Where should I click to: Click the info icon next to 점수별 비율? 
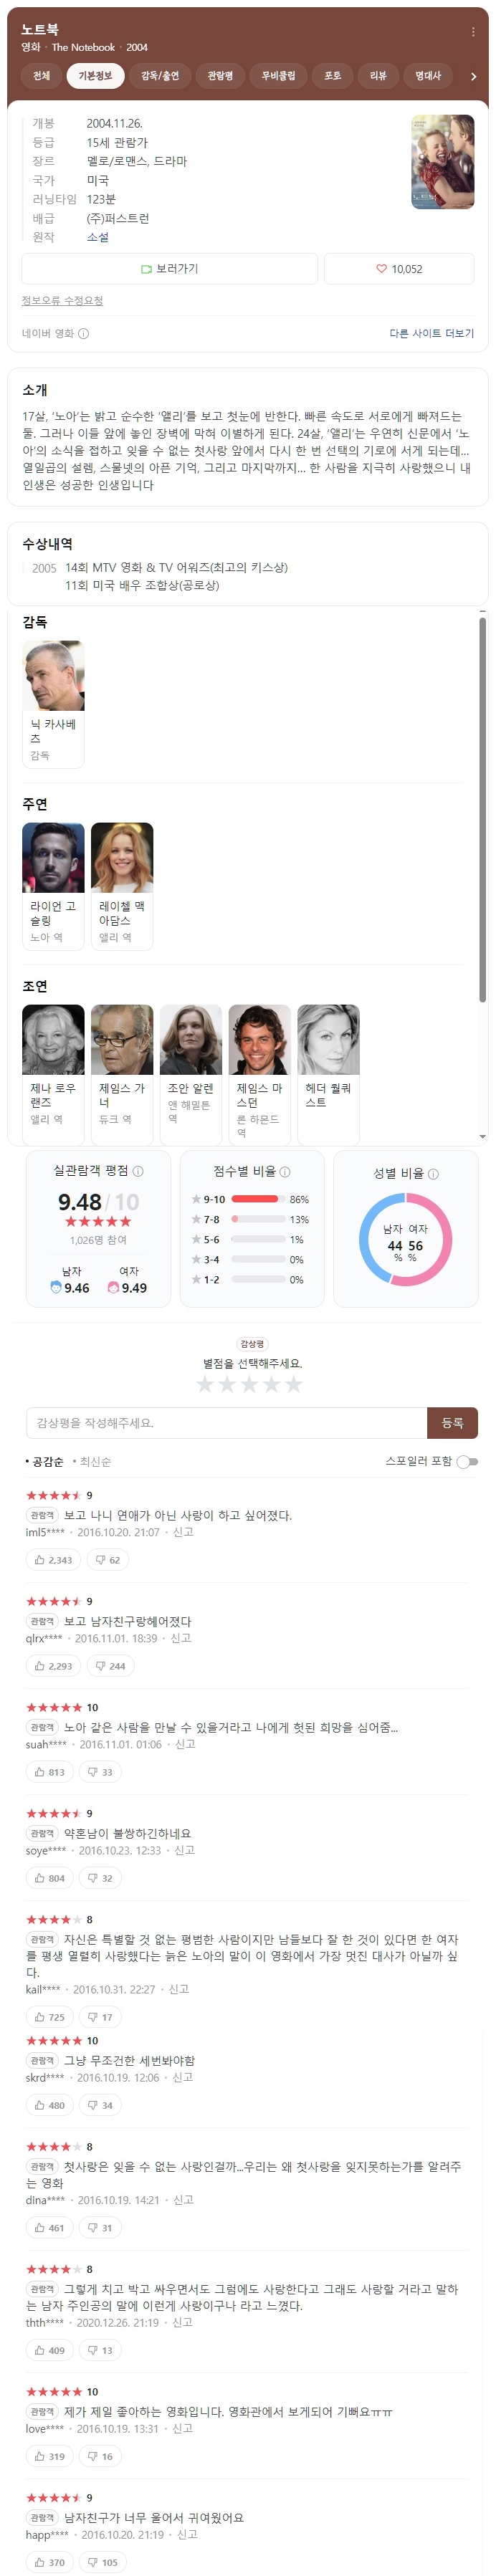(285, 1172)
